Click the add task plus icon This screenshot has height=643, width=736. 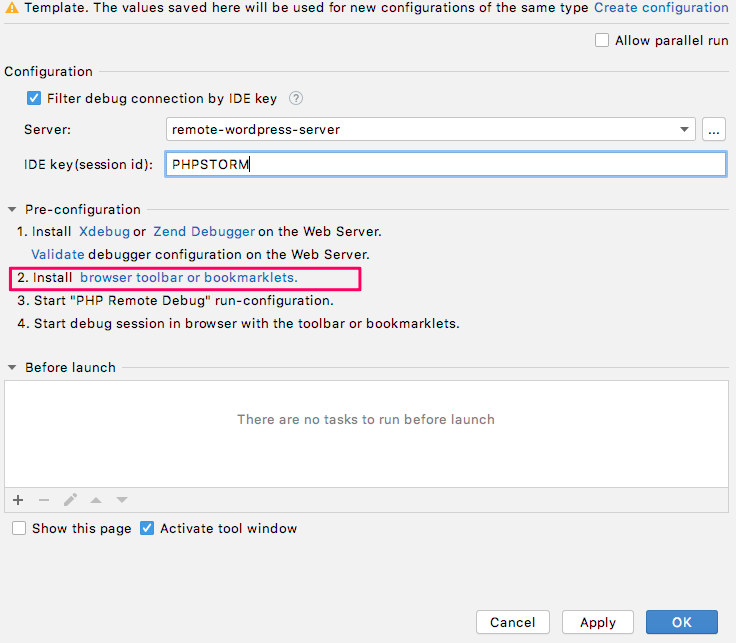18,500
